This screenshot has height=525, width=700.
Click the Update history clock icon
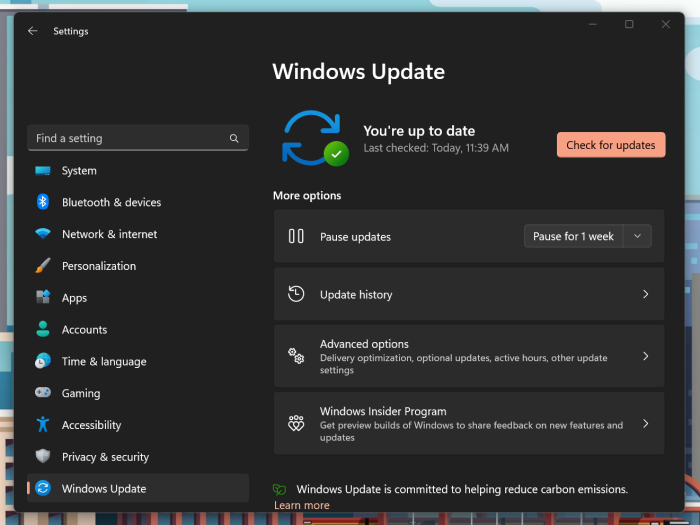pos(296,294)
